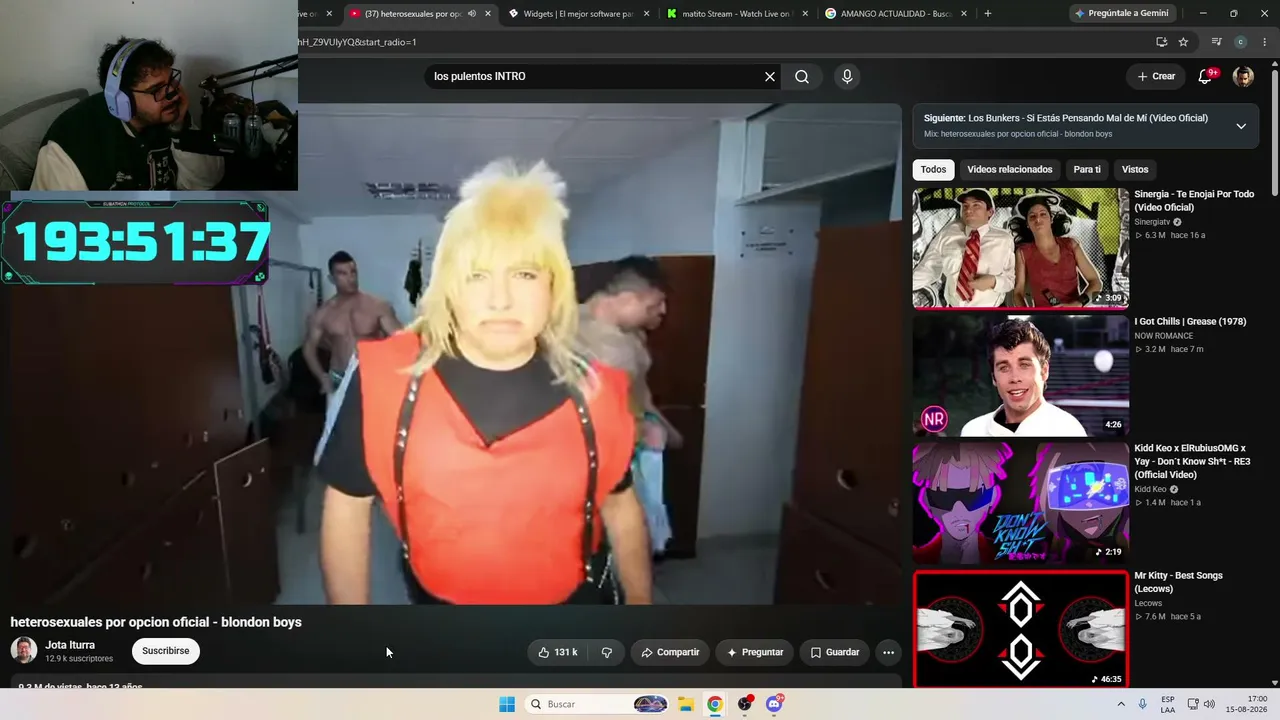Dislike the video with thumbs down
This screenshot has height=720, width=1280.
click(x=607, y=652)
